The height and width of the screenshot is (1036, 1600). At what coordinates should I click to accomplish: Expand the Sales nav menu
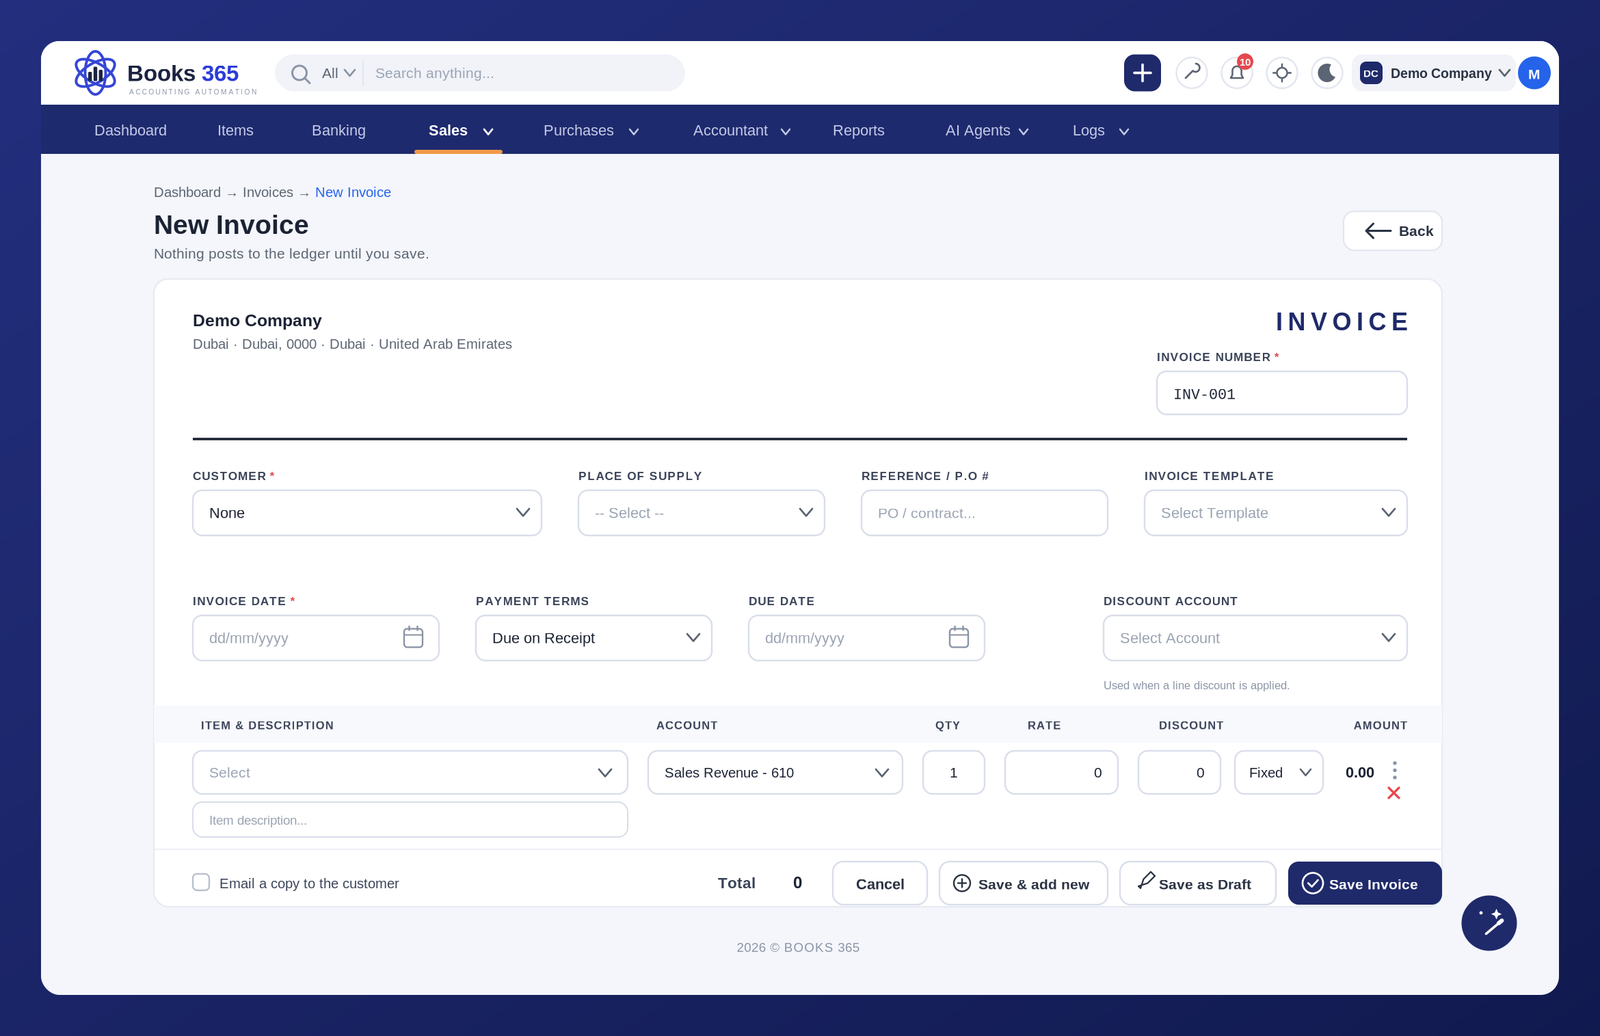pos(460,130)
